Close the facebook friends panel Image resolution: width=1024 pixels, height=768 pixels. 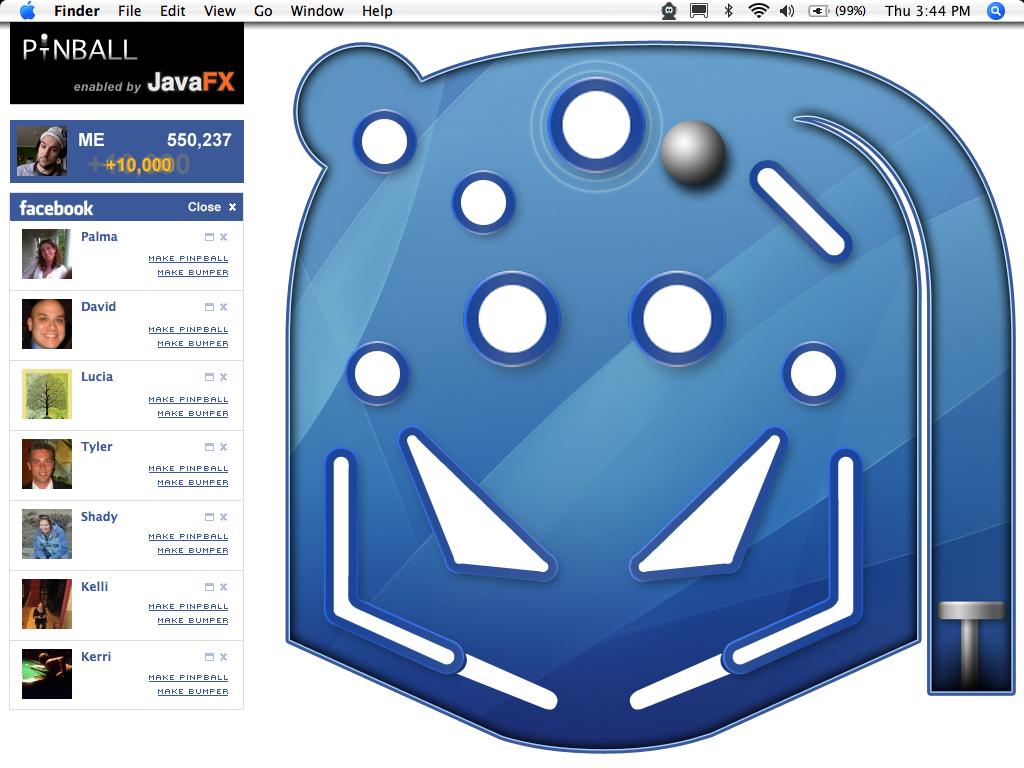[212, 207]
